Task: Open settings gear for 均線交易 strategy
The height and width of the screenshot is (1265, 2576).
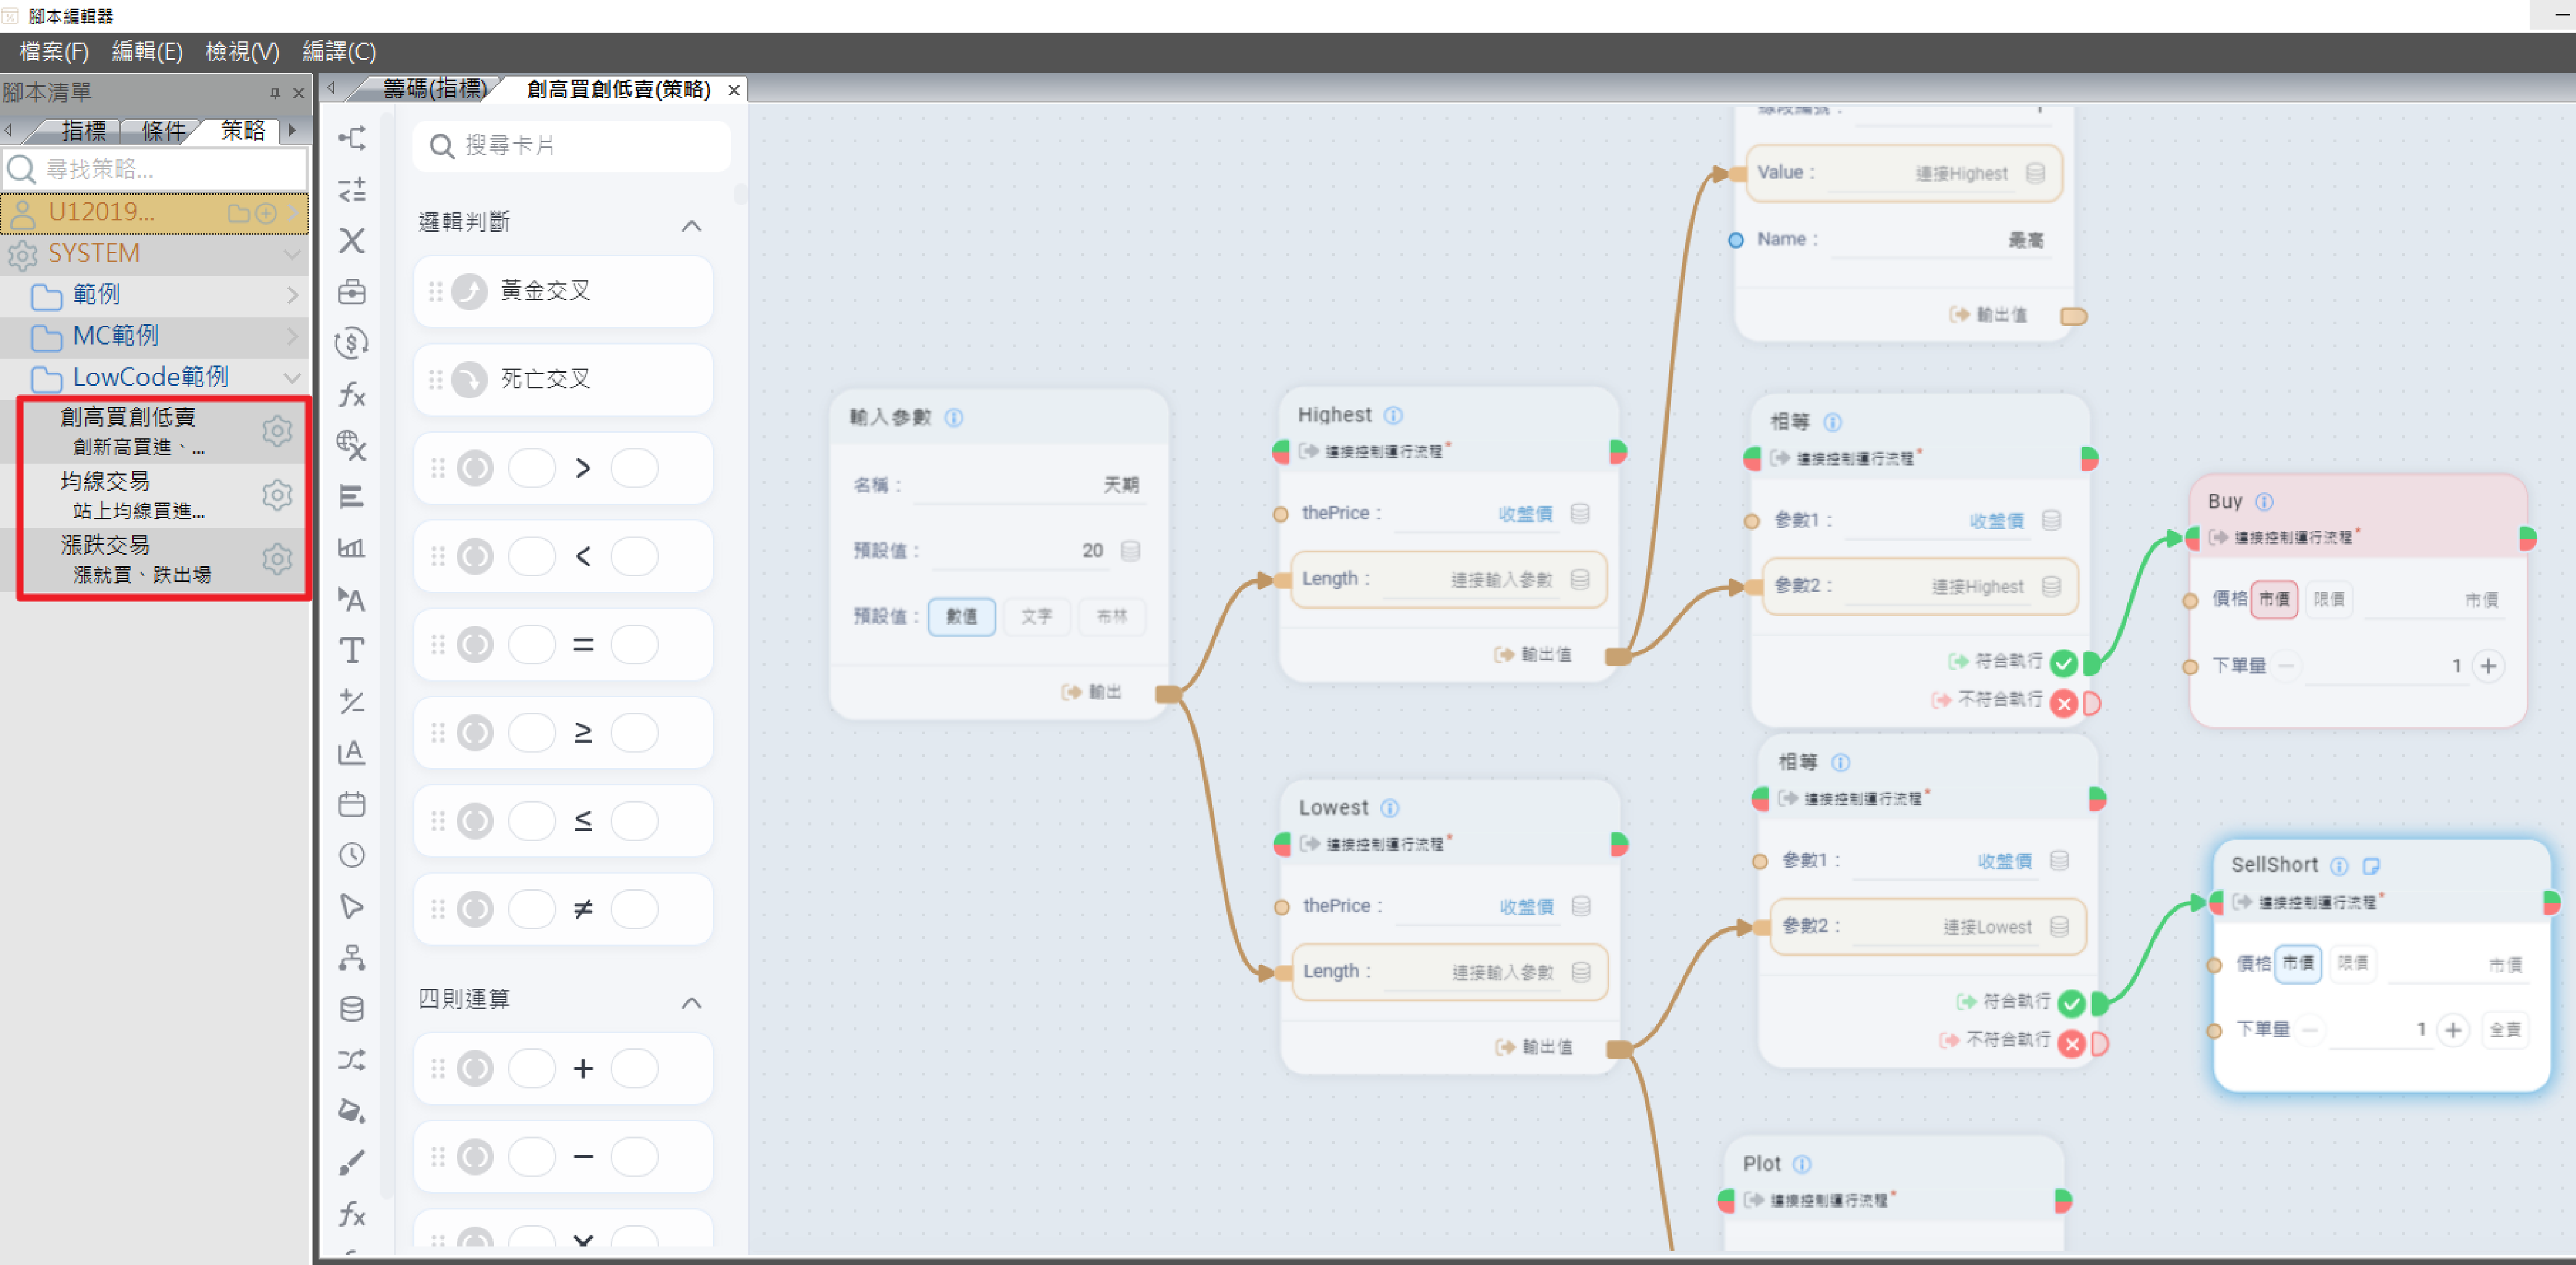Action: pyautogui.click(x=277, y=495)
